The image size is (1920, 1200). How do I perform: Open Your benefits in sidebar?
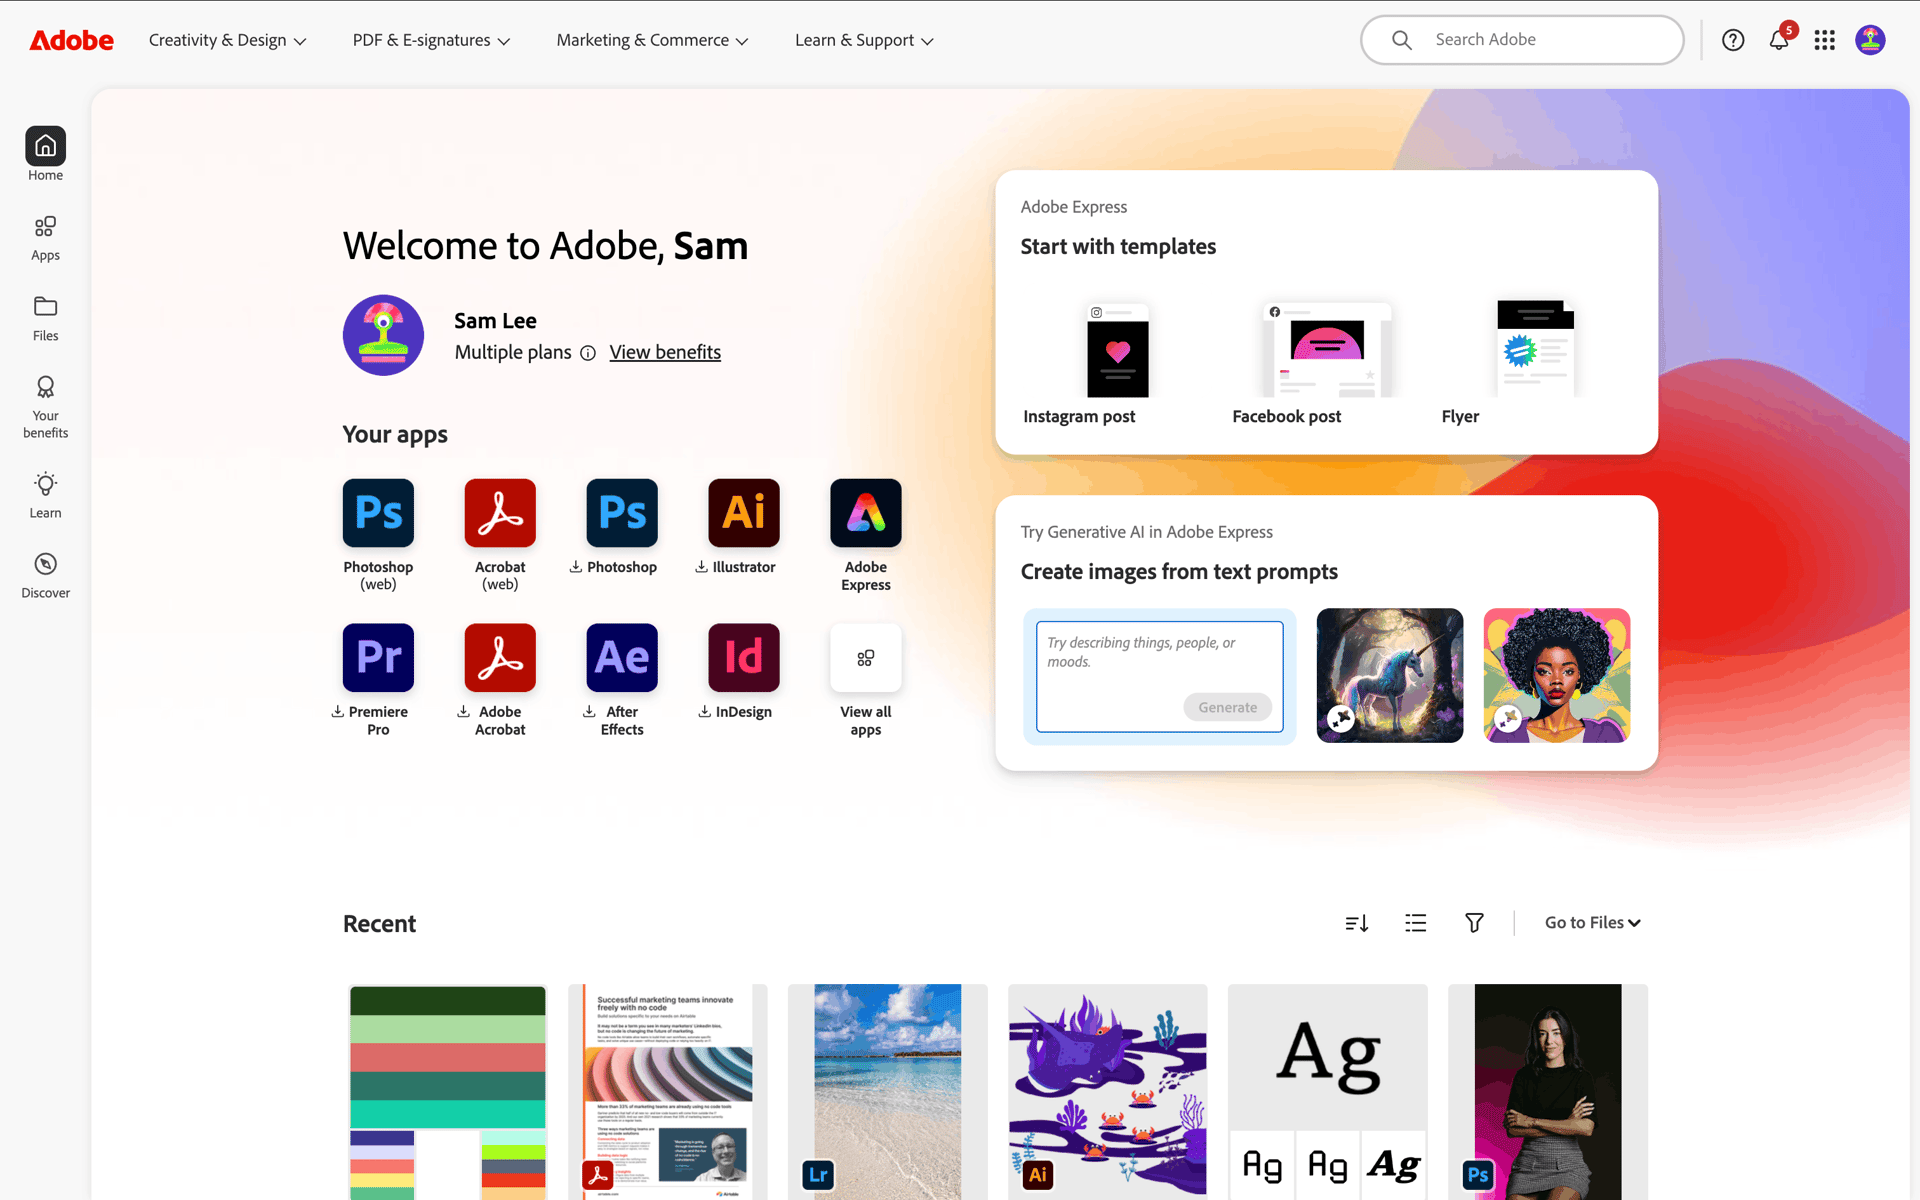click(x=45, y=407)
